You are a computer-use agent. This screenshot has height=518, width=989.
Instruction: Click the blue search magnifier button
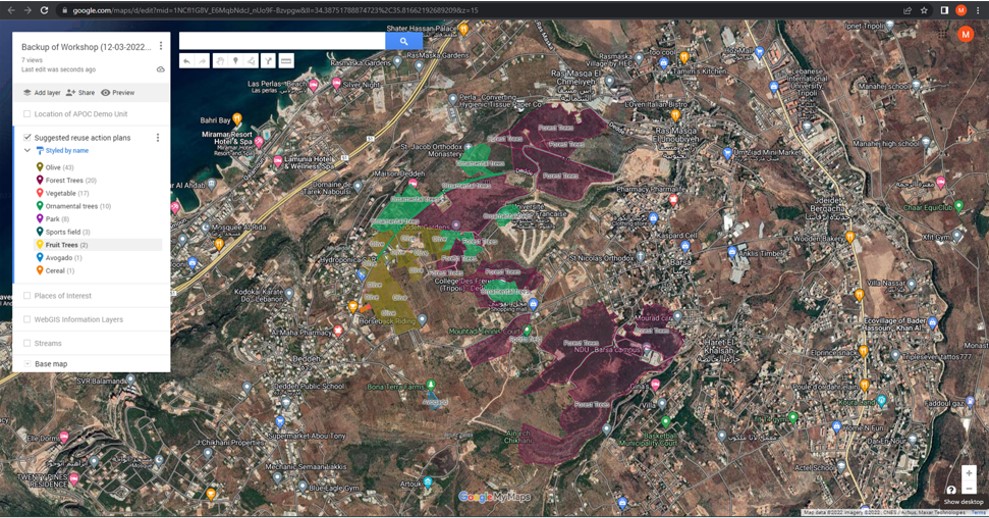(403, 42)
